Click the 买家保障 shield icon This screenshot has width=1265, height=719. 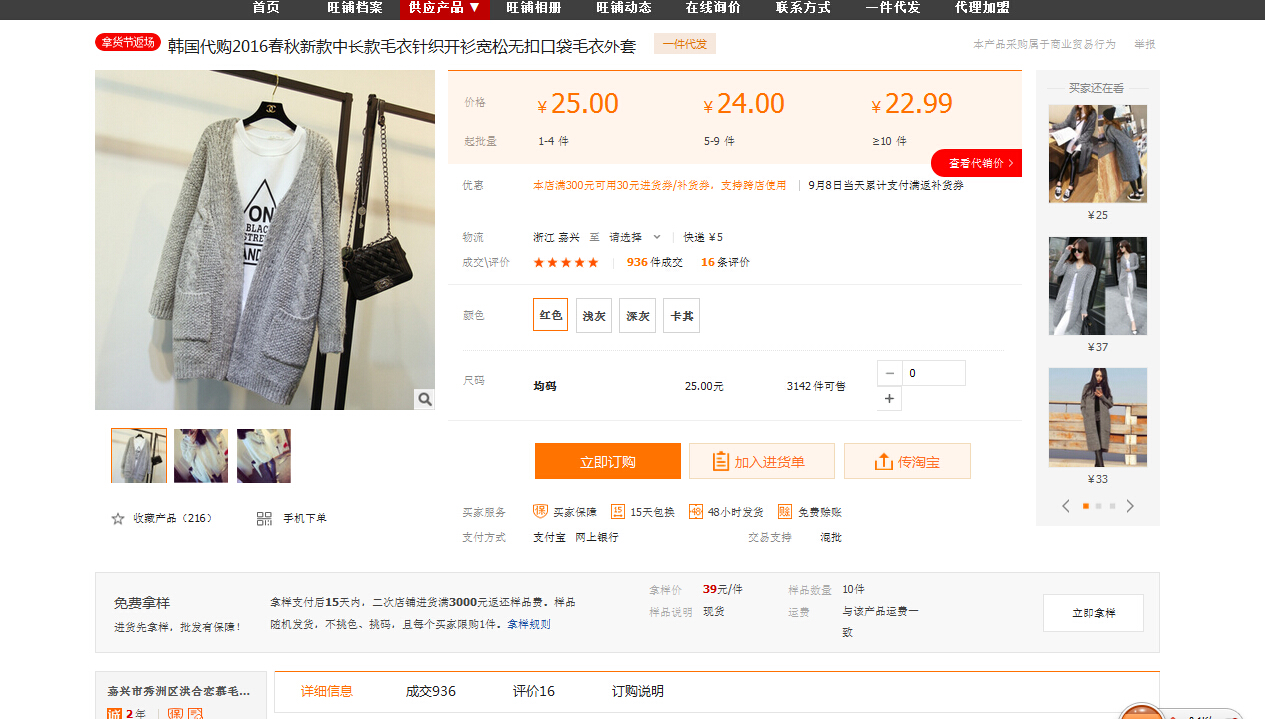coord(540,511)
